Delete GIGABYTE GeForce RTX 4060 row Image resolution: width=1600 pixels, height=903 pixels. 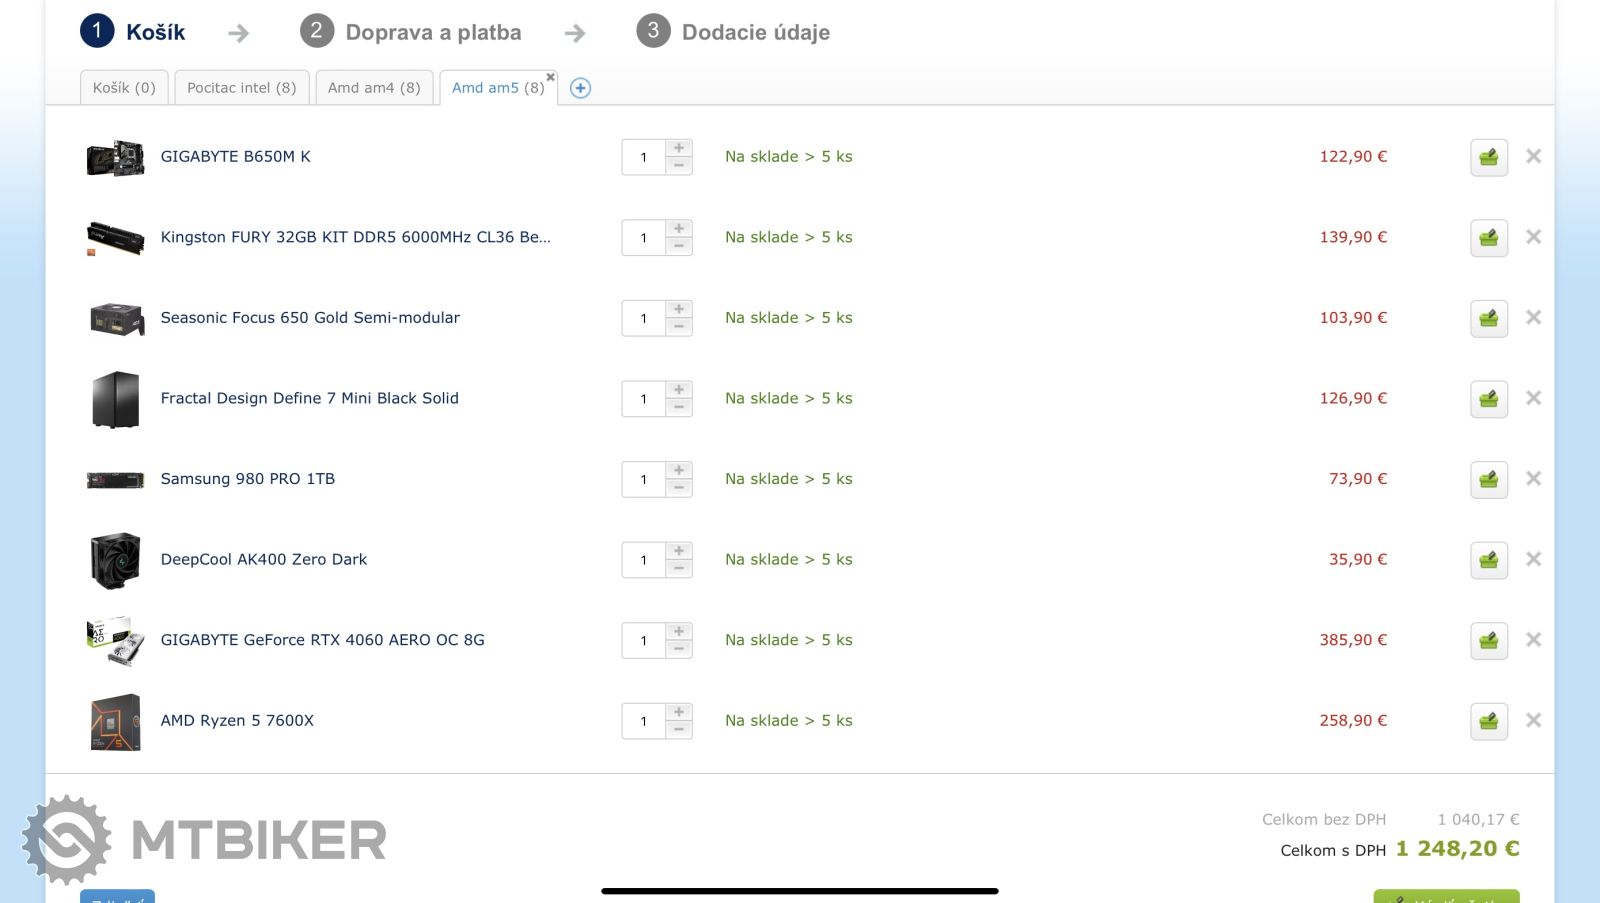tap(1533, 640)
